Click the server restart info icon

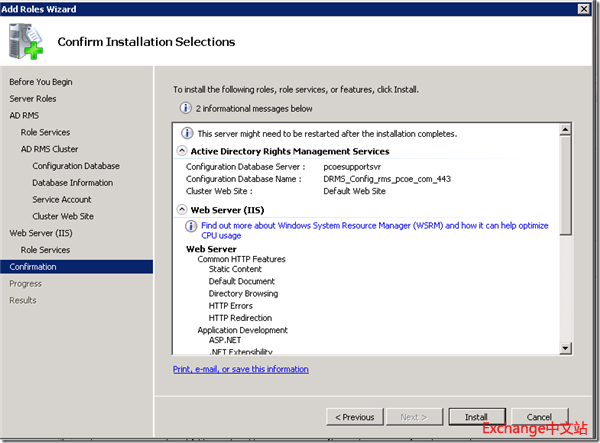pos(187,133)
